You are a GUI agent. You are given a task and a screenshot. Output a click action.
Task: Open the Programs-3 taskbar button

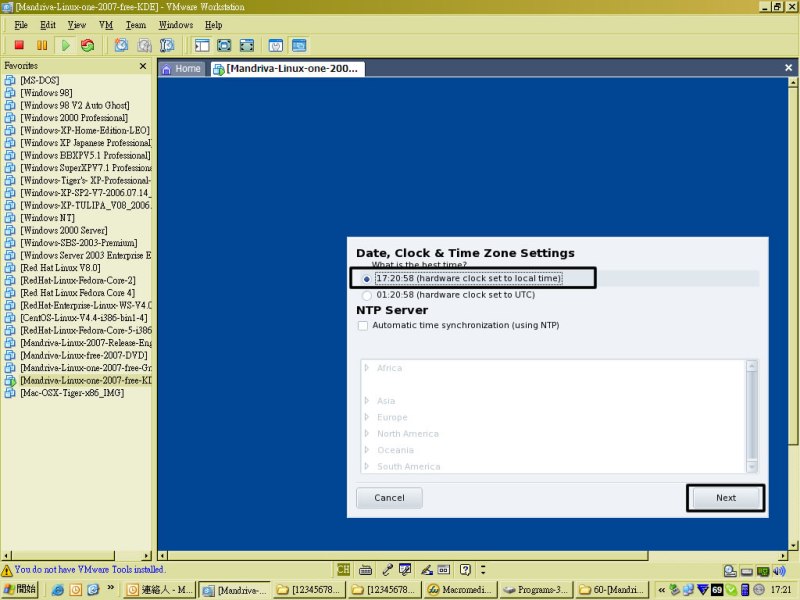(x=536, y=590)
